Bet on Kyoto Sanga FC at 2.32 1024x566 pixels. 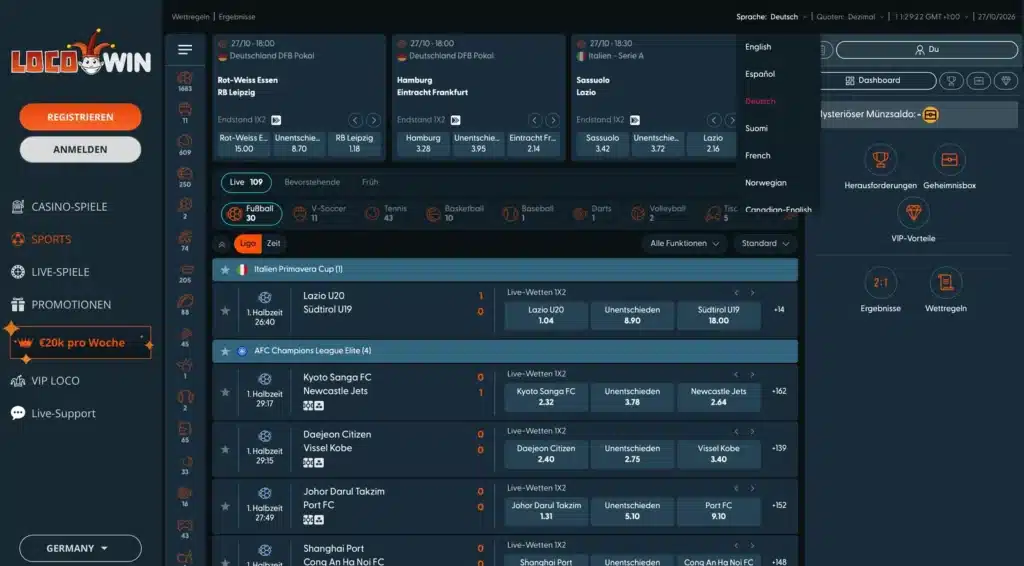pyautogui.click(x=546, y=397)
